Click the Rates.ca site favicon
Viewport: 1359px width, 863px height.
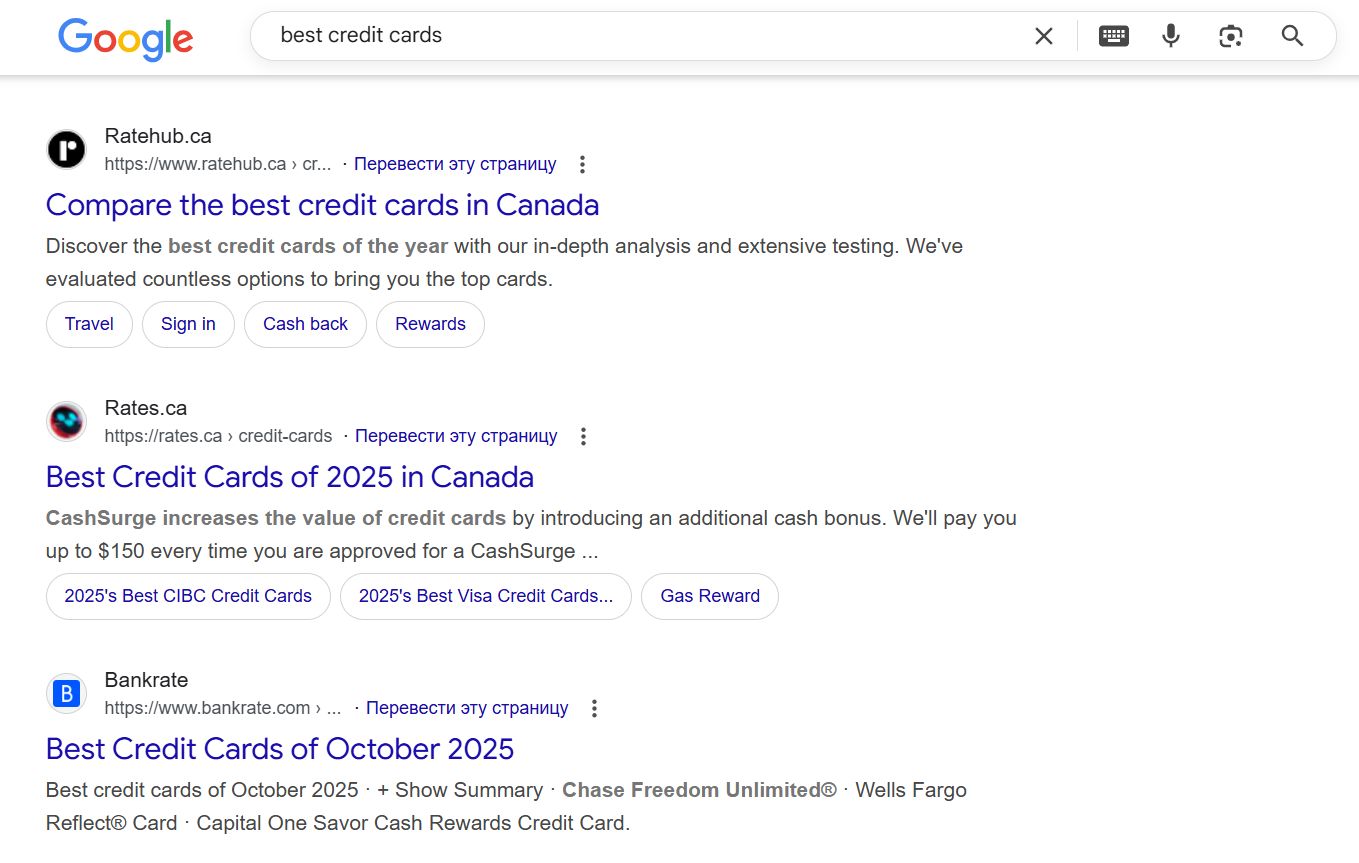click(66, 422)
